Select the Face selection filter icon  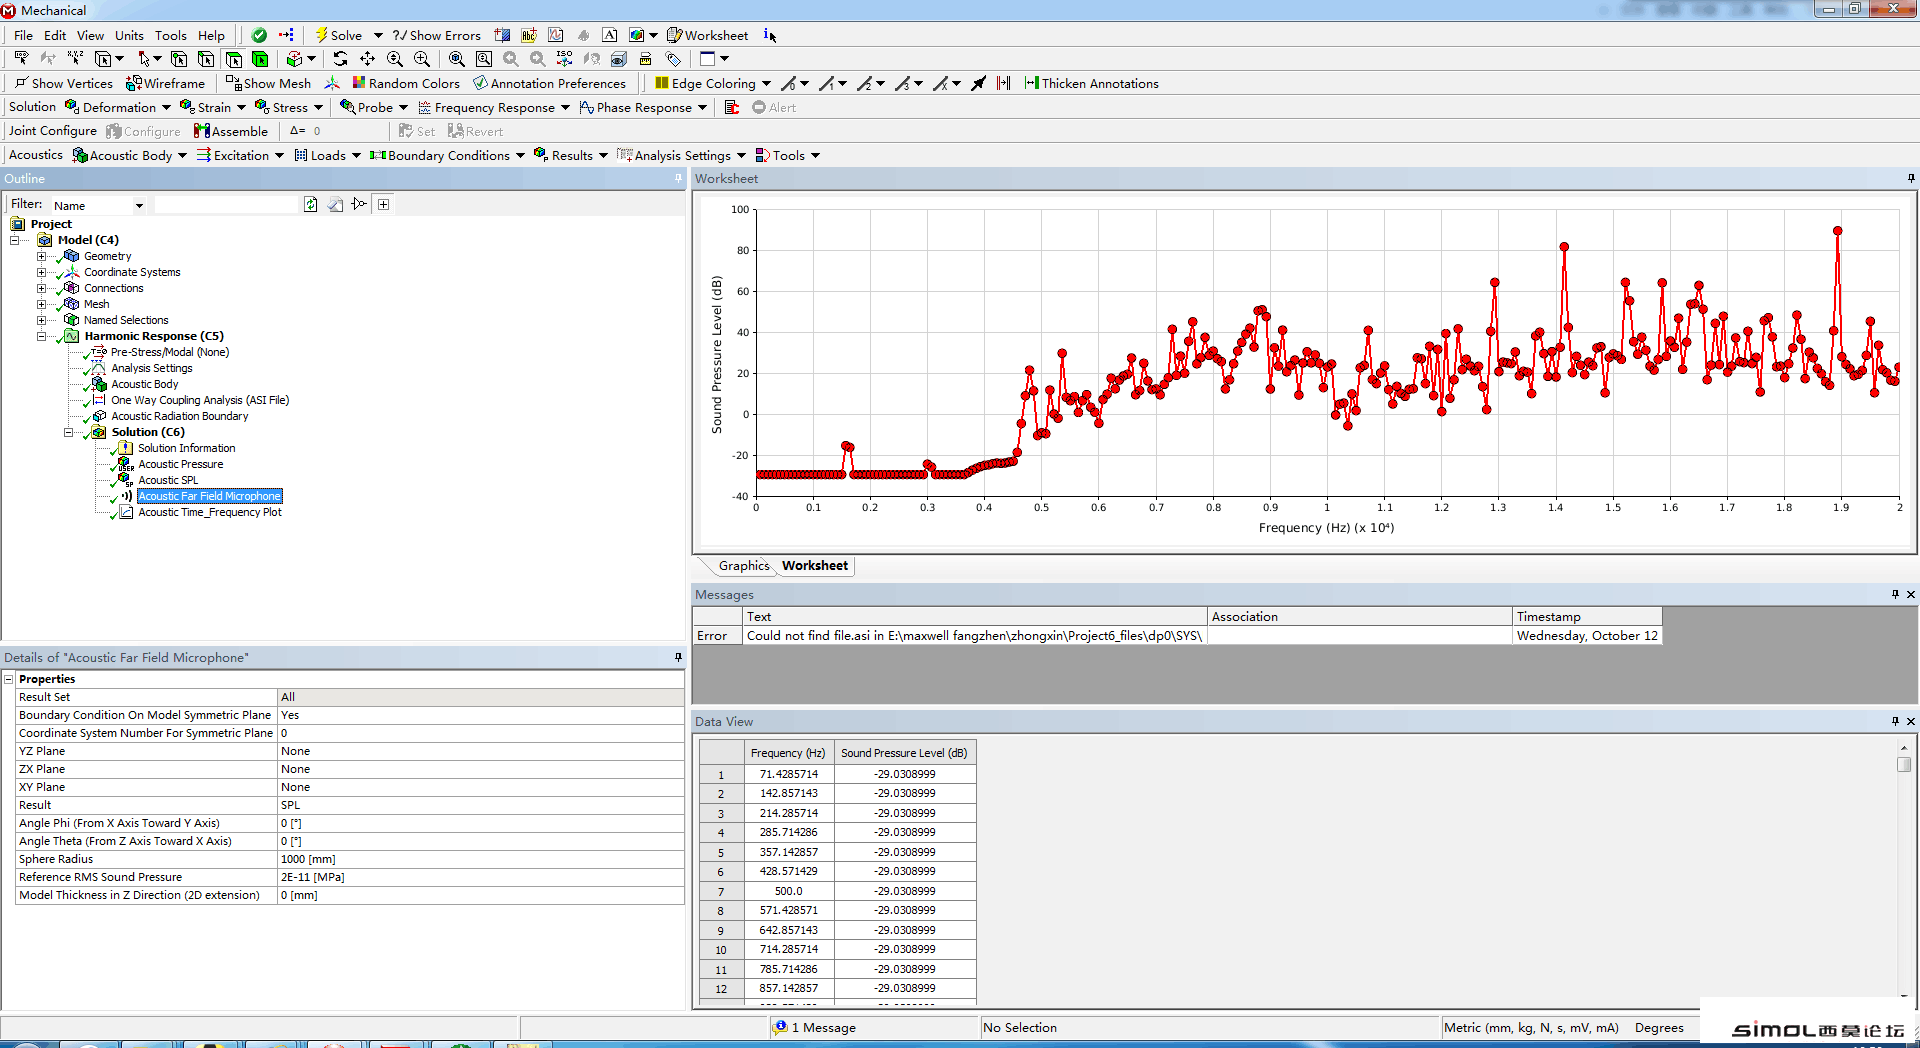[x=233, y=59]
